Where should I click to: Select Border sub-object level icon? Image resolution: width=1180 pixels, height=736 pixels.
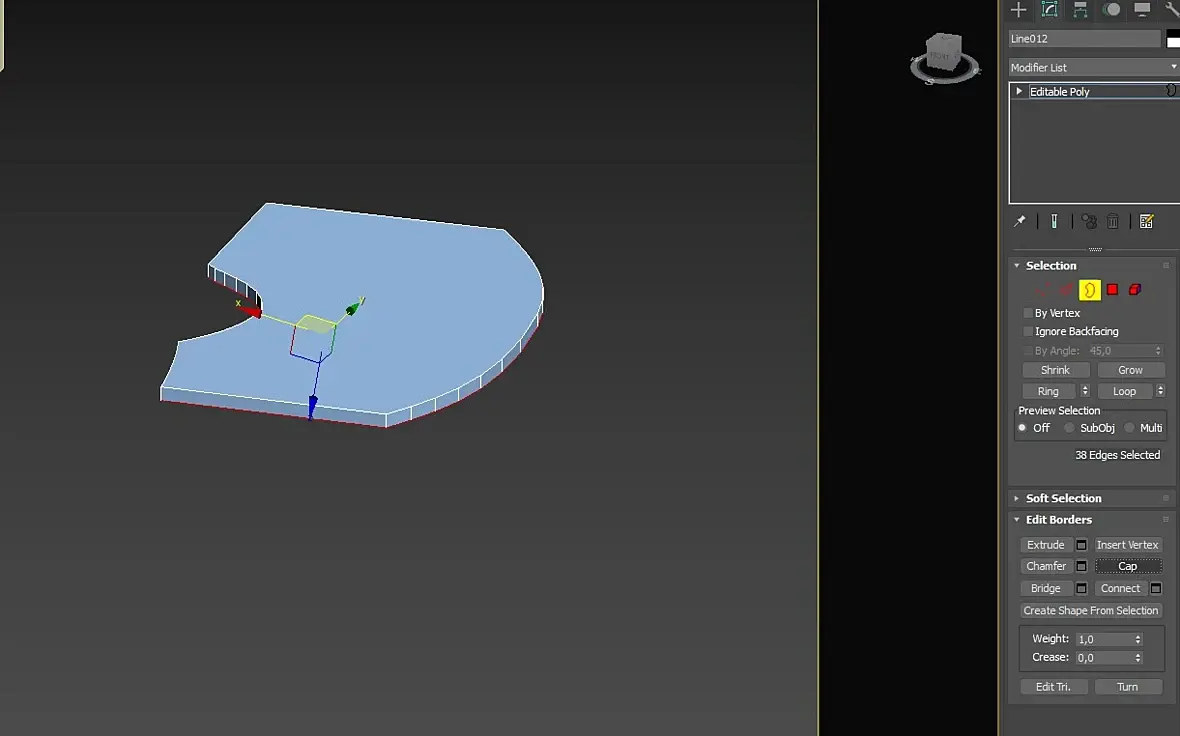(1090, 290)
